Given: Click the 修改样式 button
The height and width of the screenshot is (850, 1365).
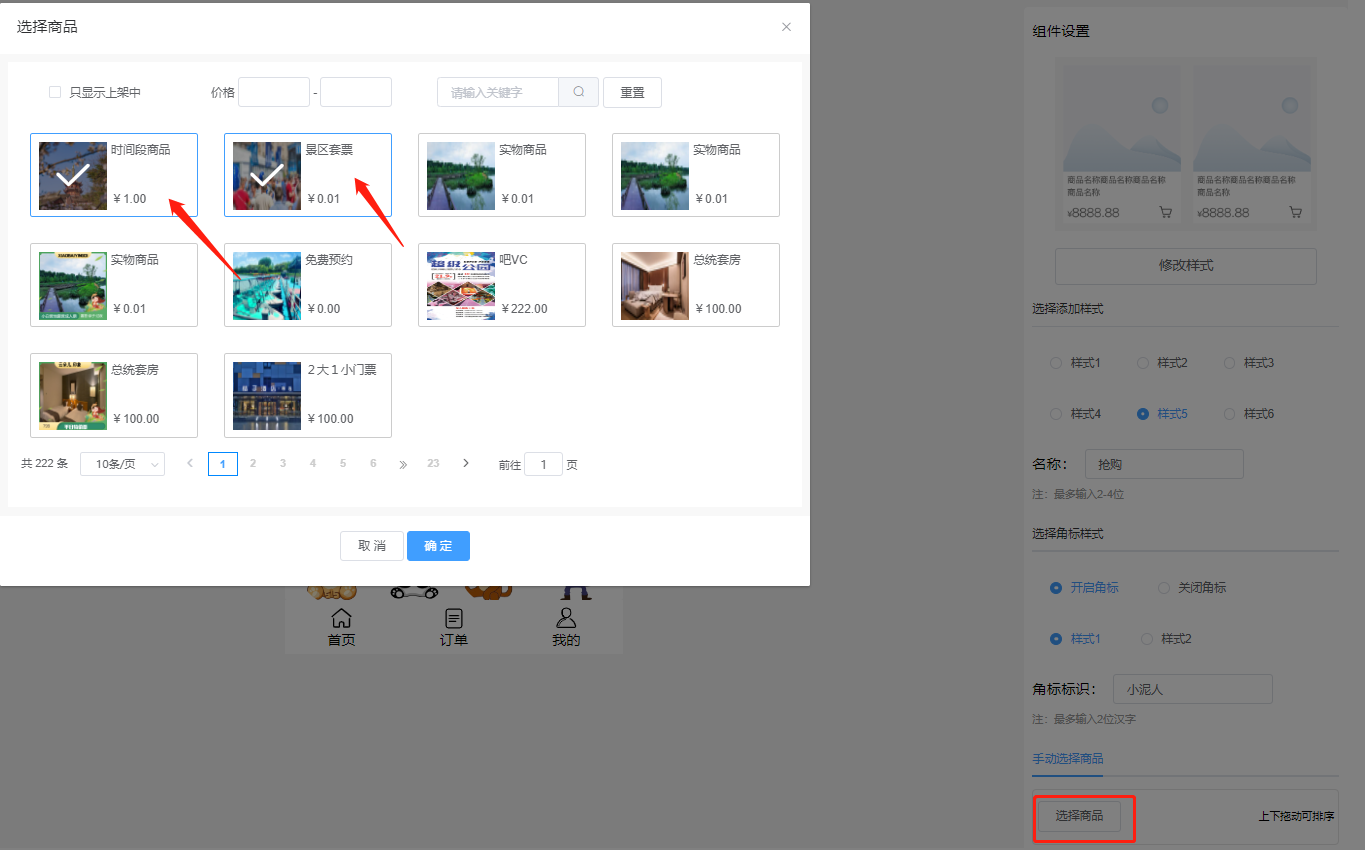Looking at the screenshot, I should [1185, 266].
